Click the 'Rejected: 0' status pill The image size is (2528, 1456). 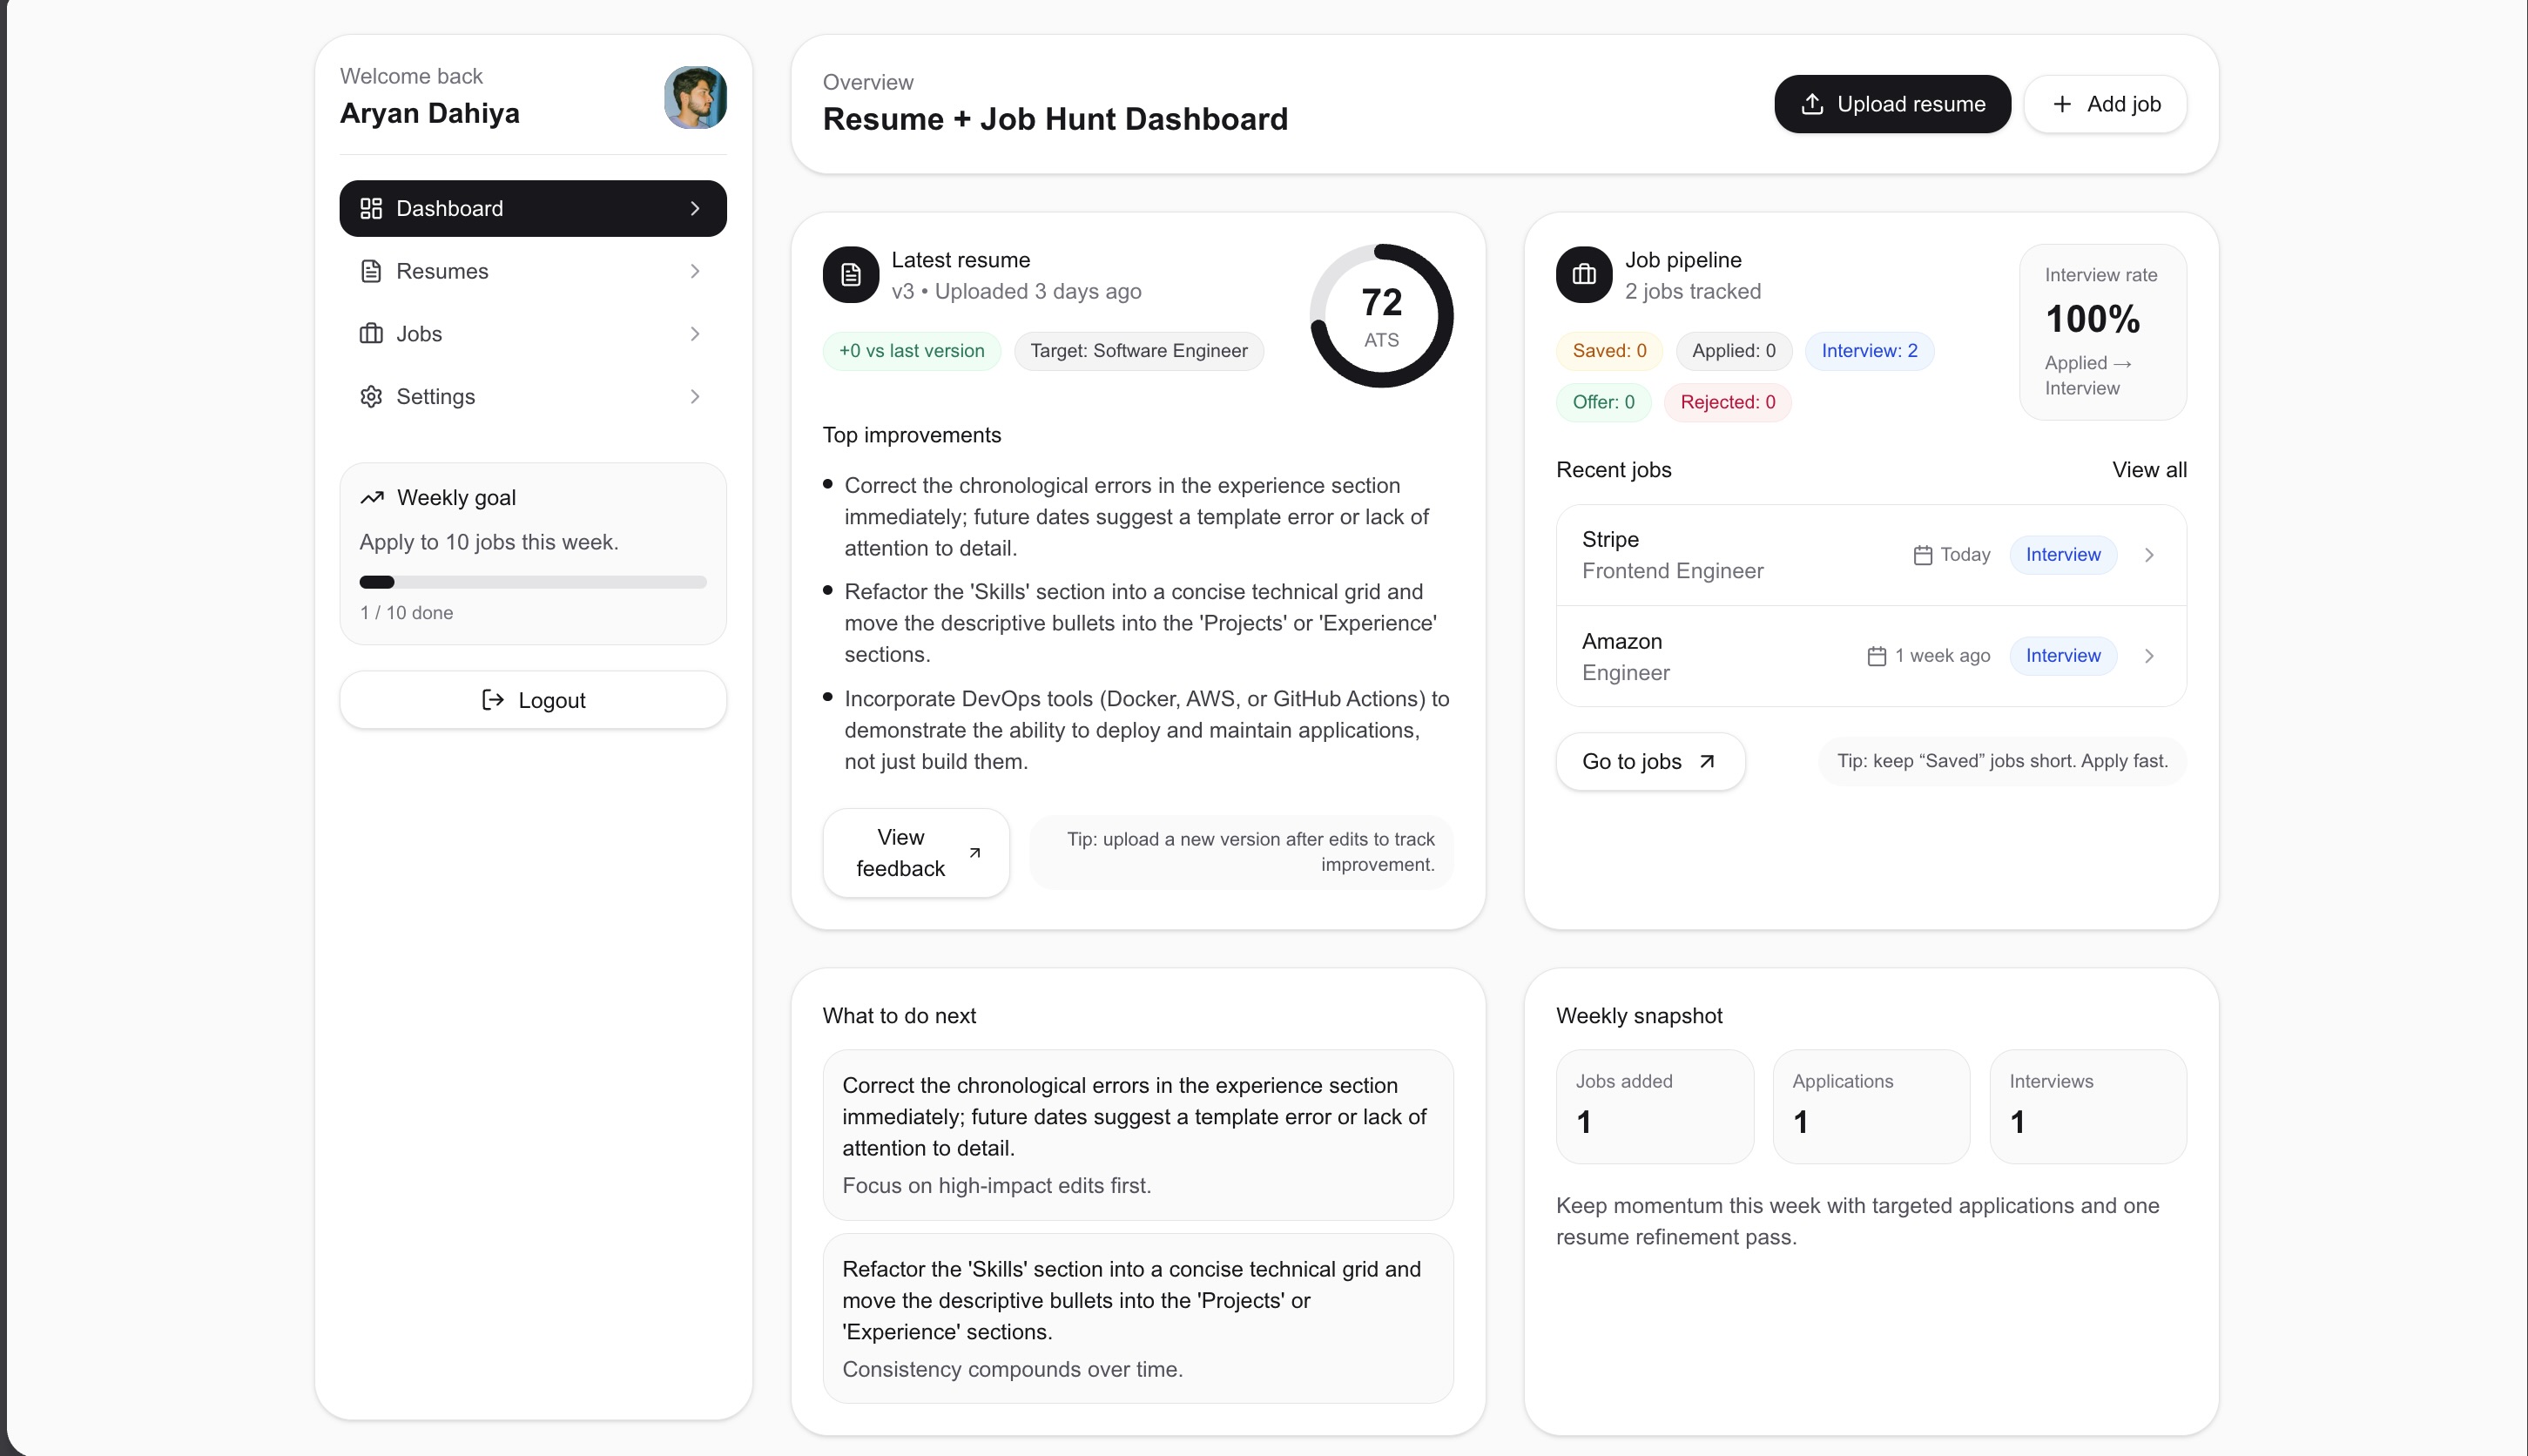coord(1728,402)
